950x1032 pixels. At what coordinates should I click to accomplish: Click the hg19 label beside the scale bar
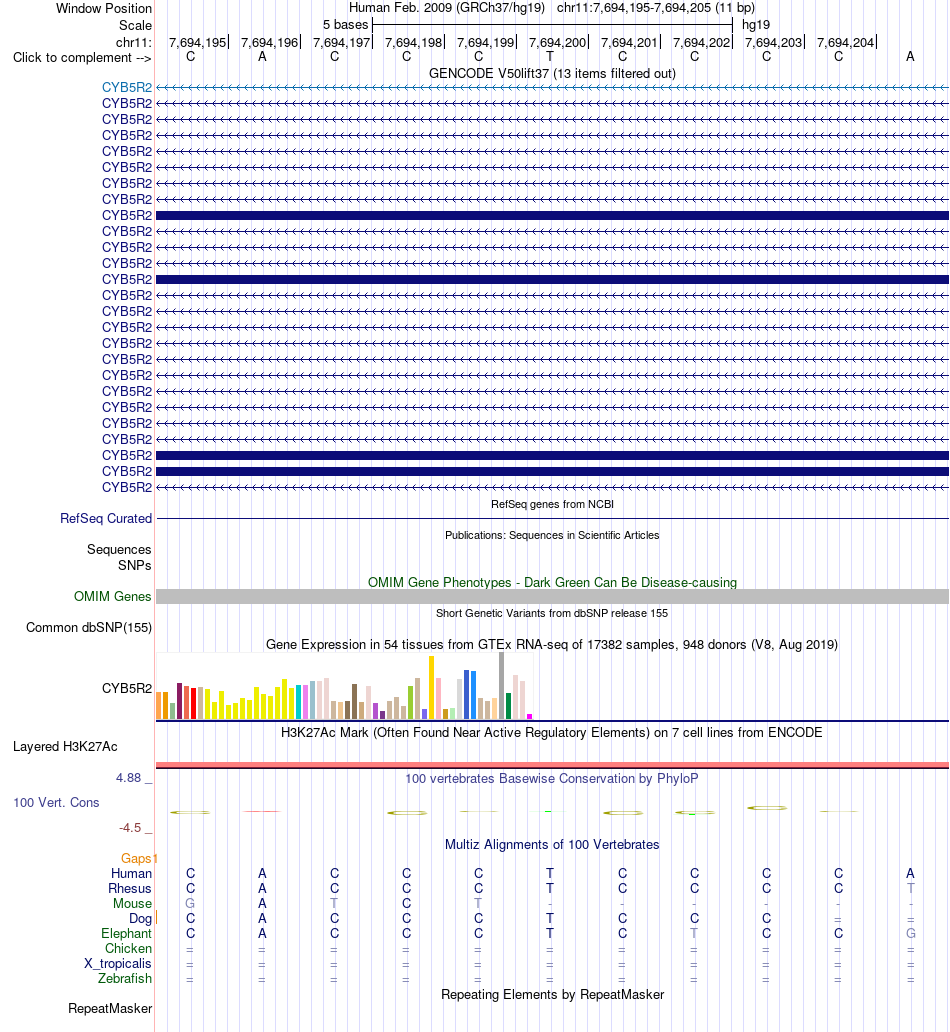point(756,25)
